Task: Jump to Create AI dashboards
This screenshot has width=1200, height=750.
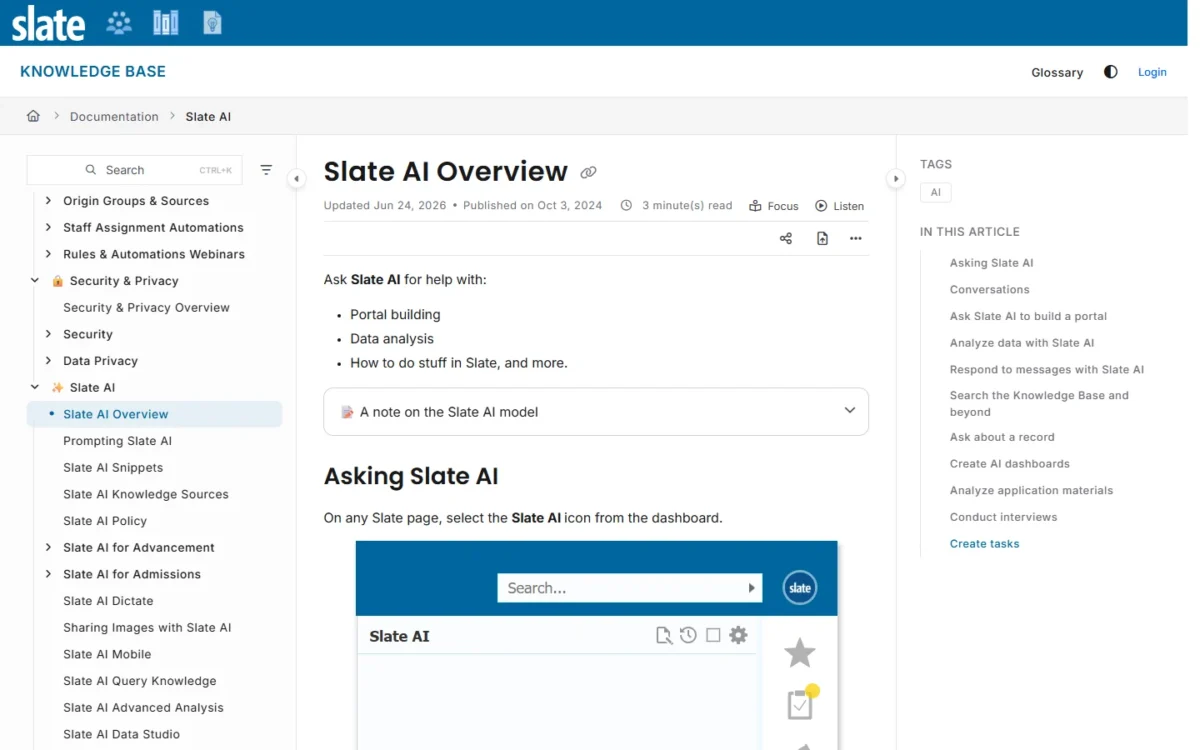Action: [1010, 464]
